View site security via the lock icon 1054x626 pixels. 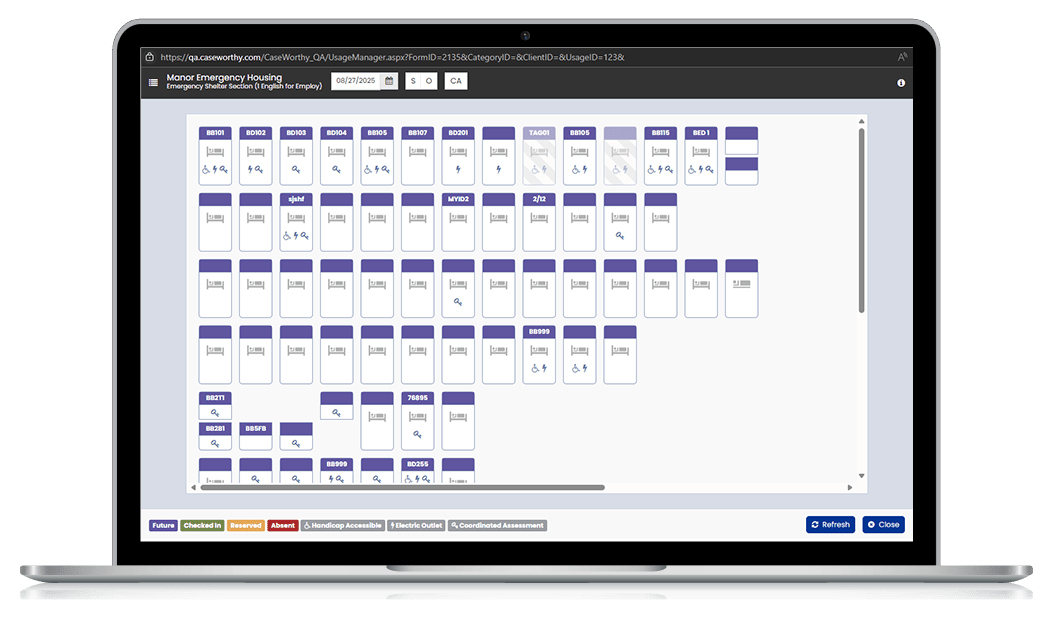pyautogui.click(x=150, y=57)
